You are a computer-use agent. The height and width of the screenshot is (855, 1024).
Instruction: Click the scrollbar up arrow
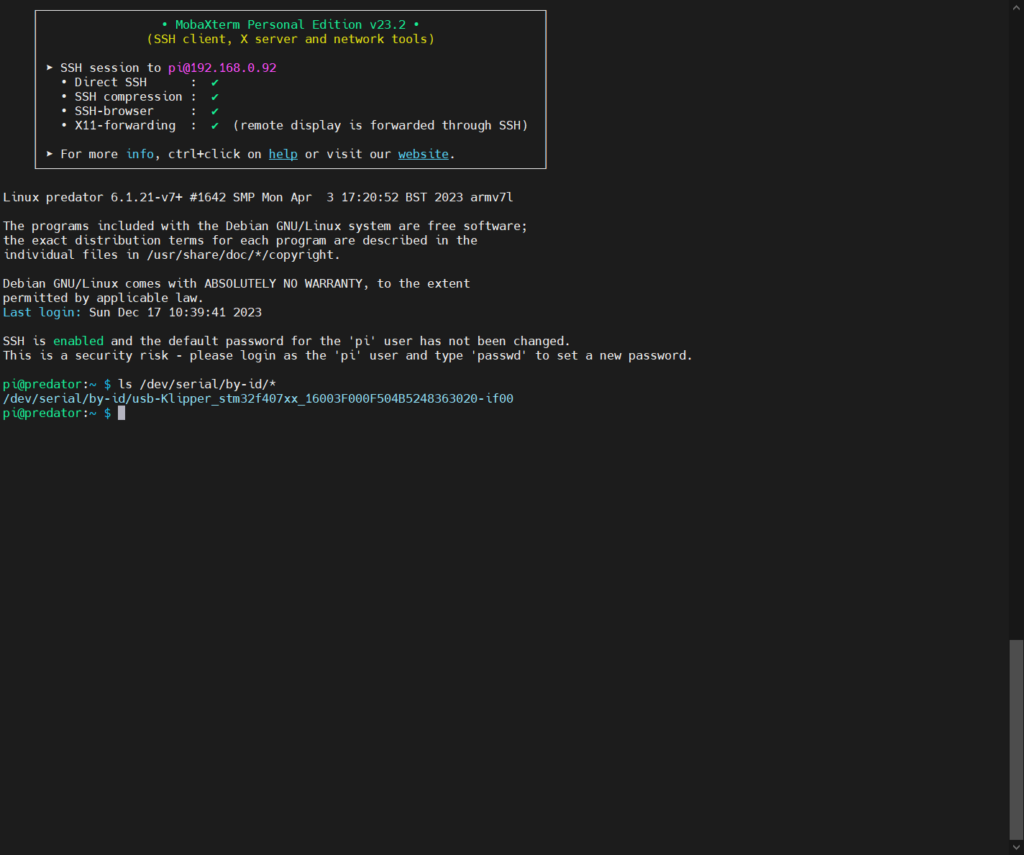[1016, 7]
